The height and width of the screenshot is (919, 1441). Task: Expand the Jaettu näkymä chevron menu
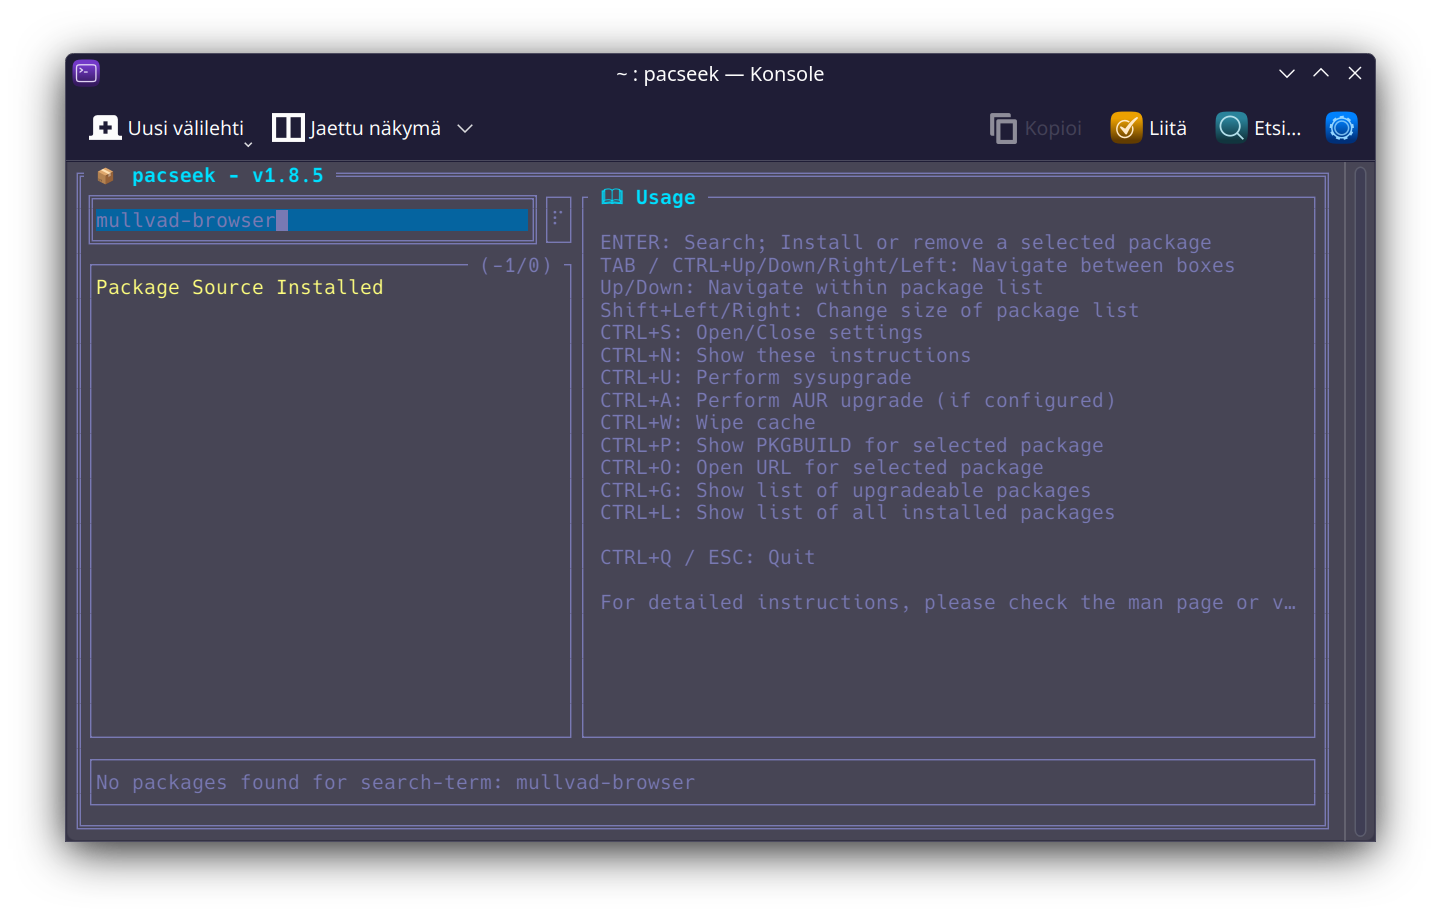(465, 128)
